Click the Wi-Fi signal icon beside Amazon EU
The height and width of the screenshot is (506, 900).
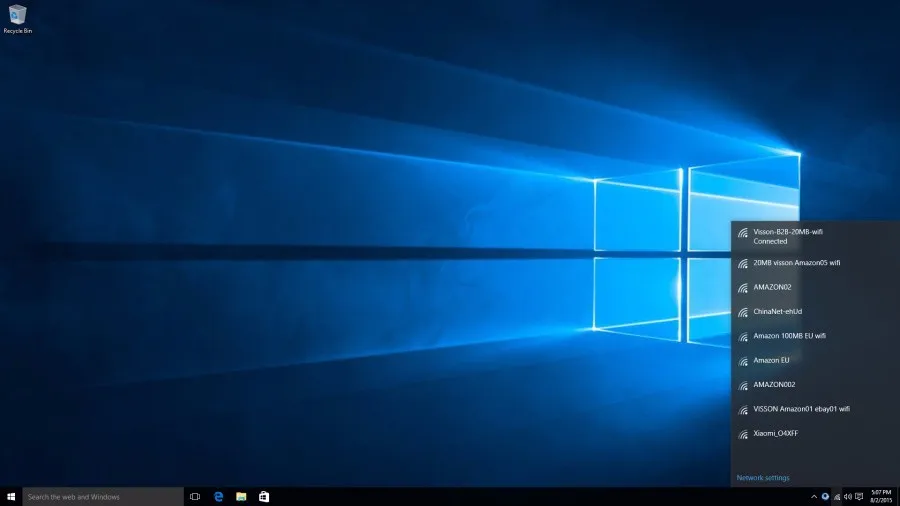click(743, 361)
